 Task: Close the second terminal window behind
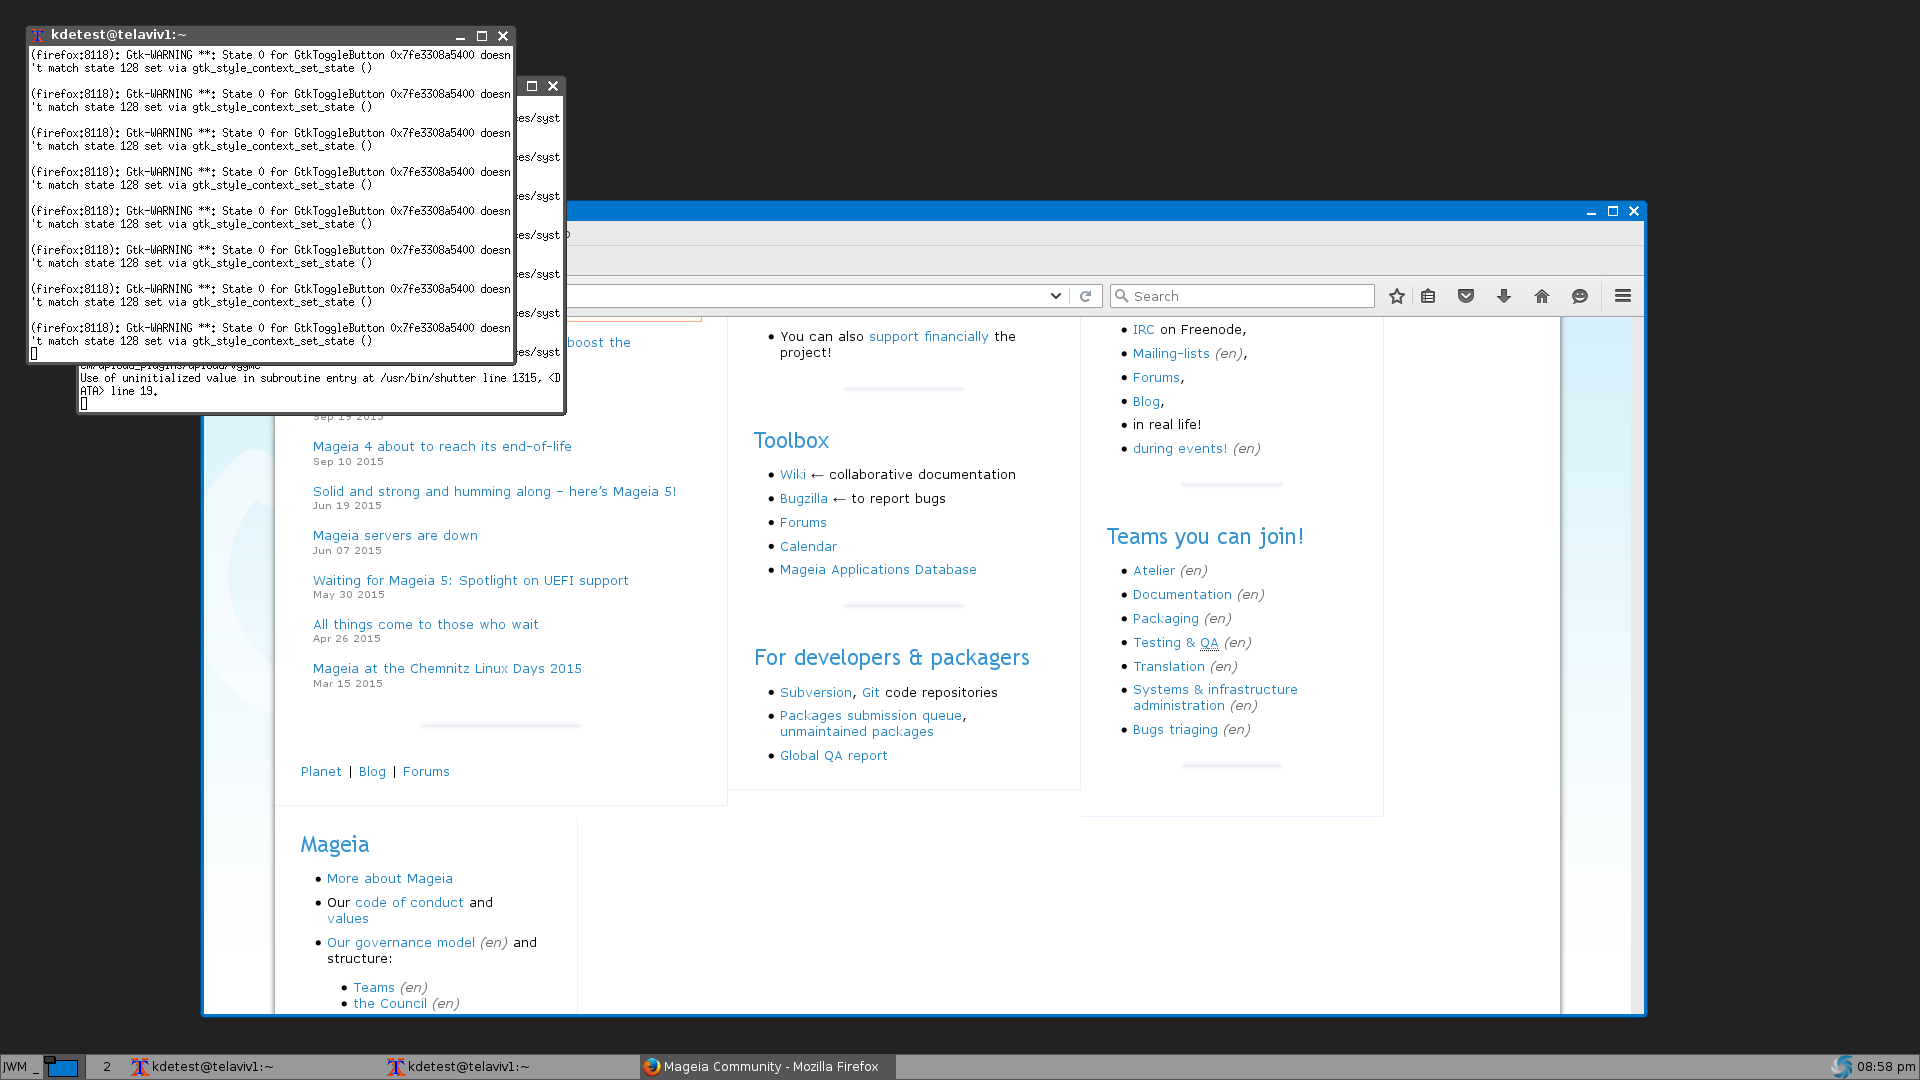[x=553, y=86]
